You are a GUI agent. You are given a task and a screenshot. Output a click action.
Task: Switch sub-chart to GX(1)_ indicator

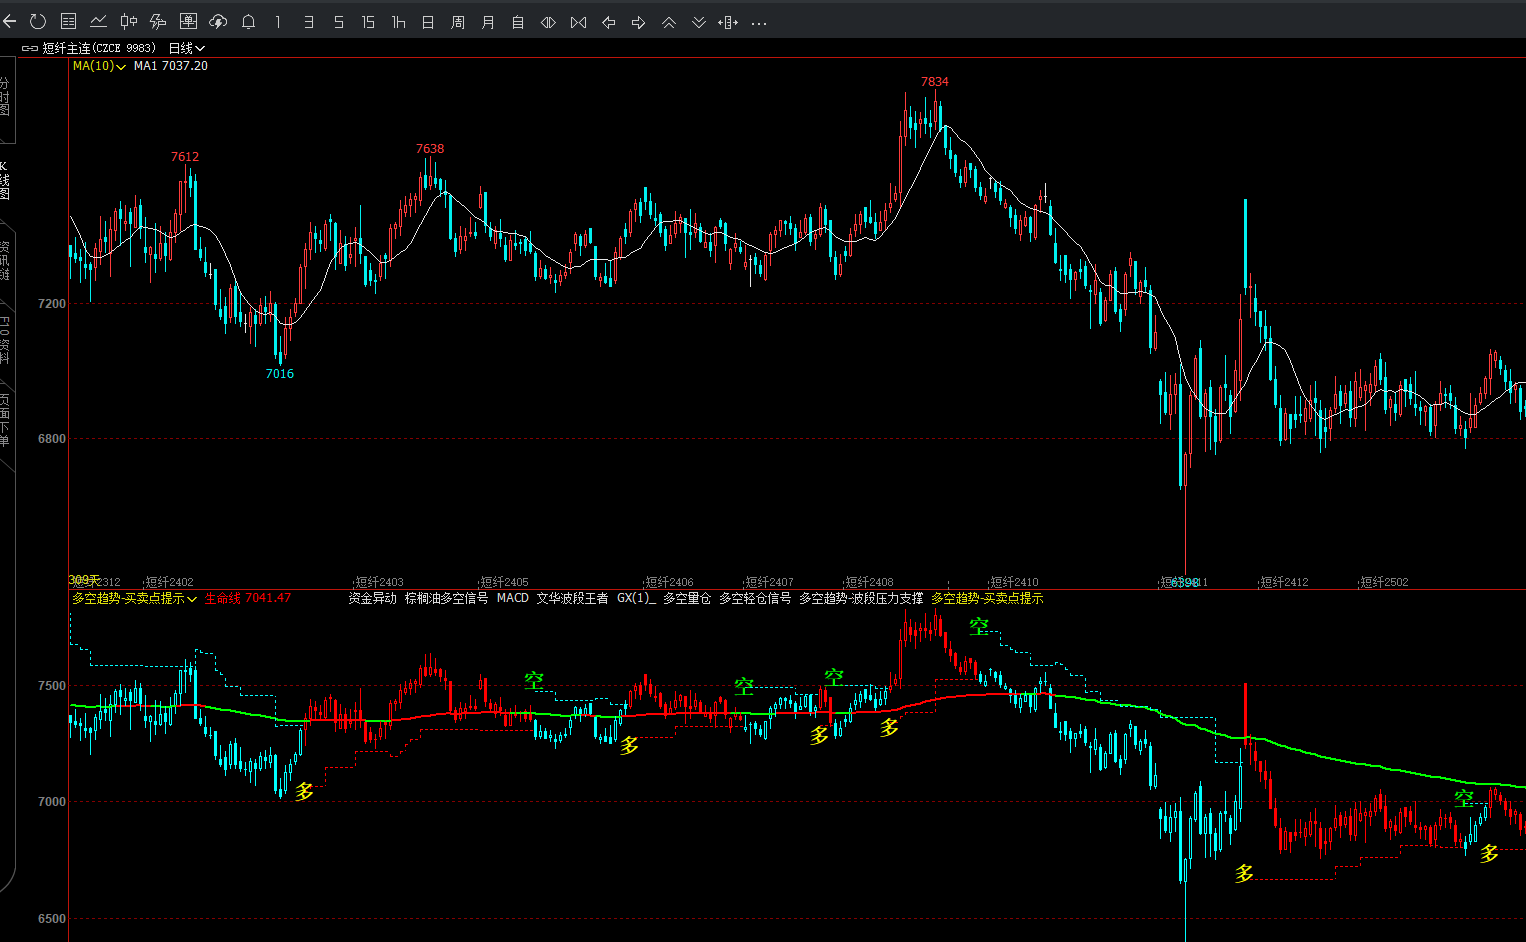tap(636, 598)
